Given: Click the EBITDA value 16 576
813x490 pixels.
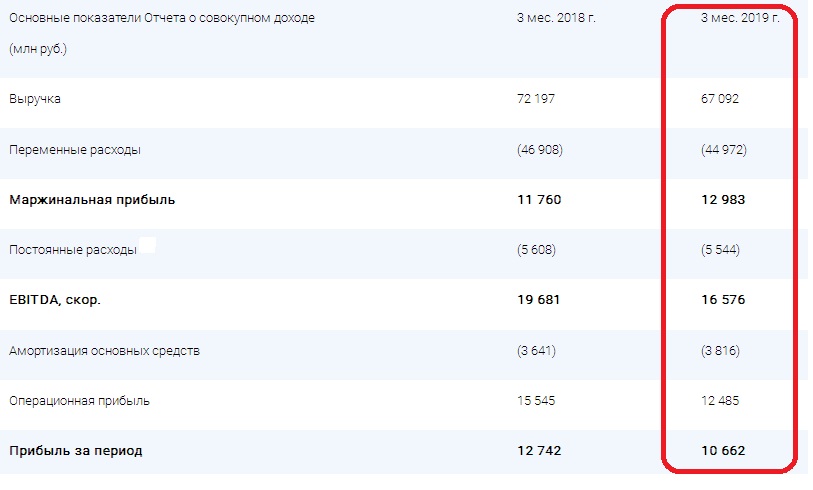Looking at the screenshot, I should click(x=723, y=300).
